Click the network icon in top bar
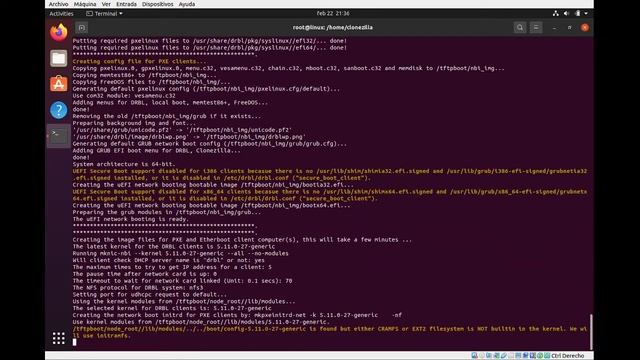The width and height of the screenshot is (640, 360). tap(556, 13)
